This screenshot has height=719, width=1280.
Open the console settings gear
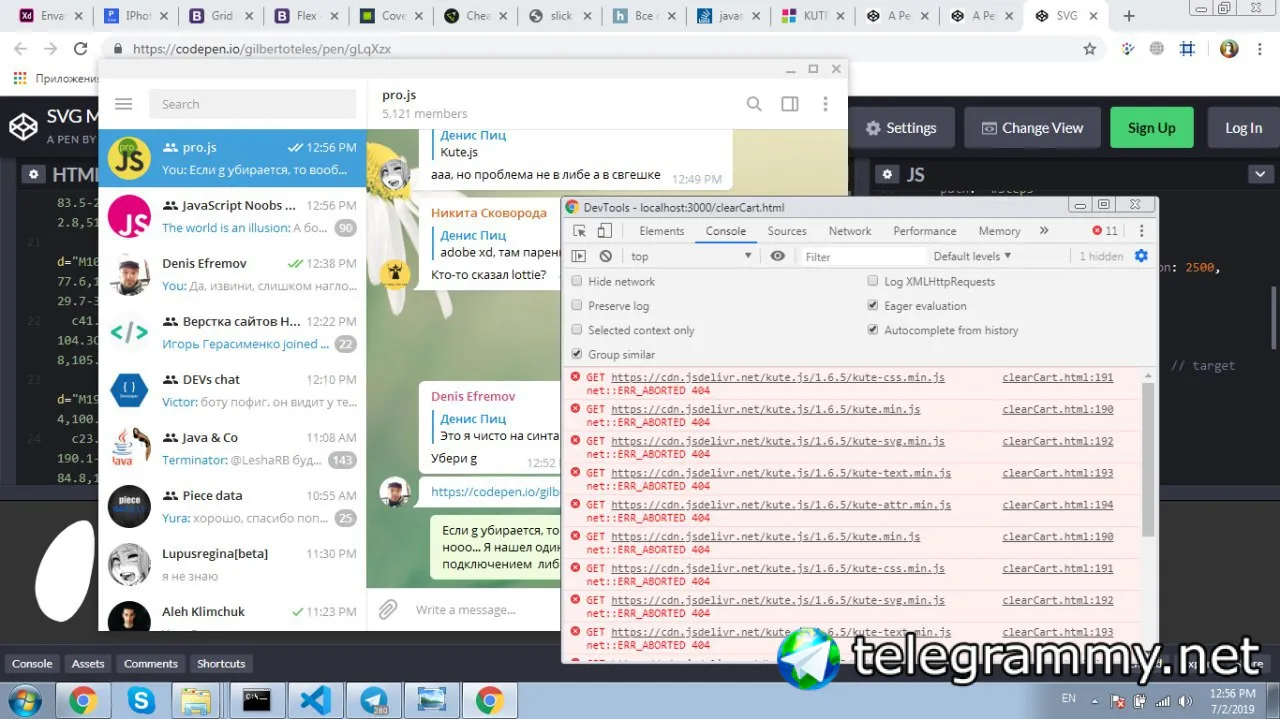[x=1141, y=256]
